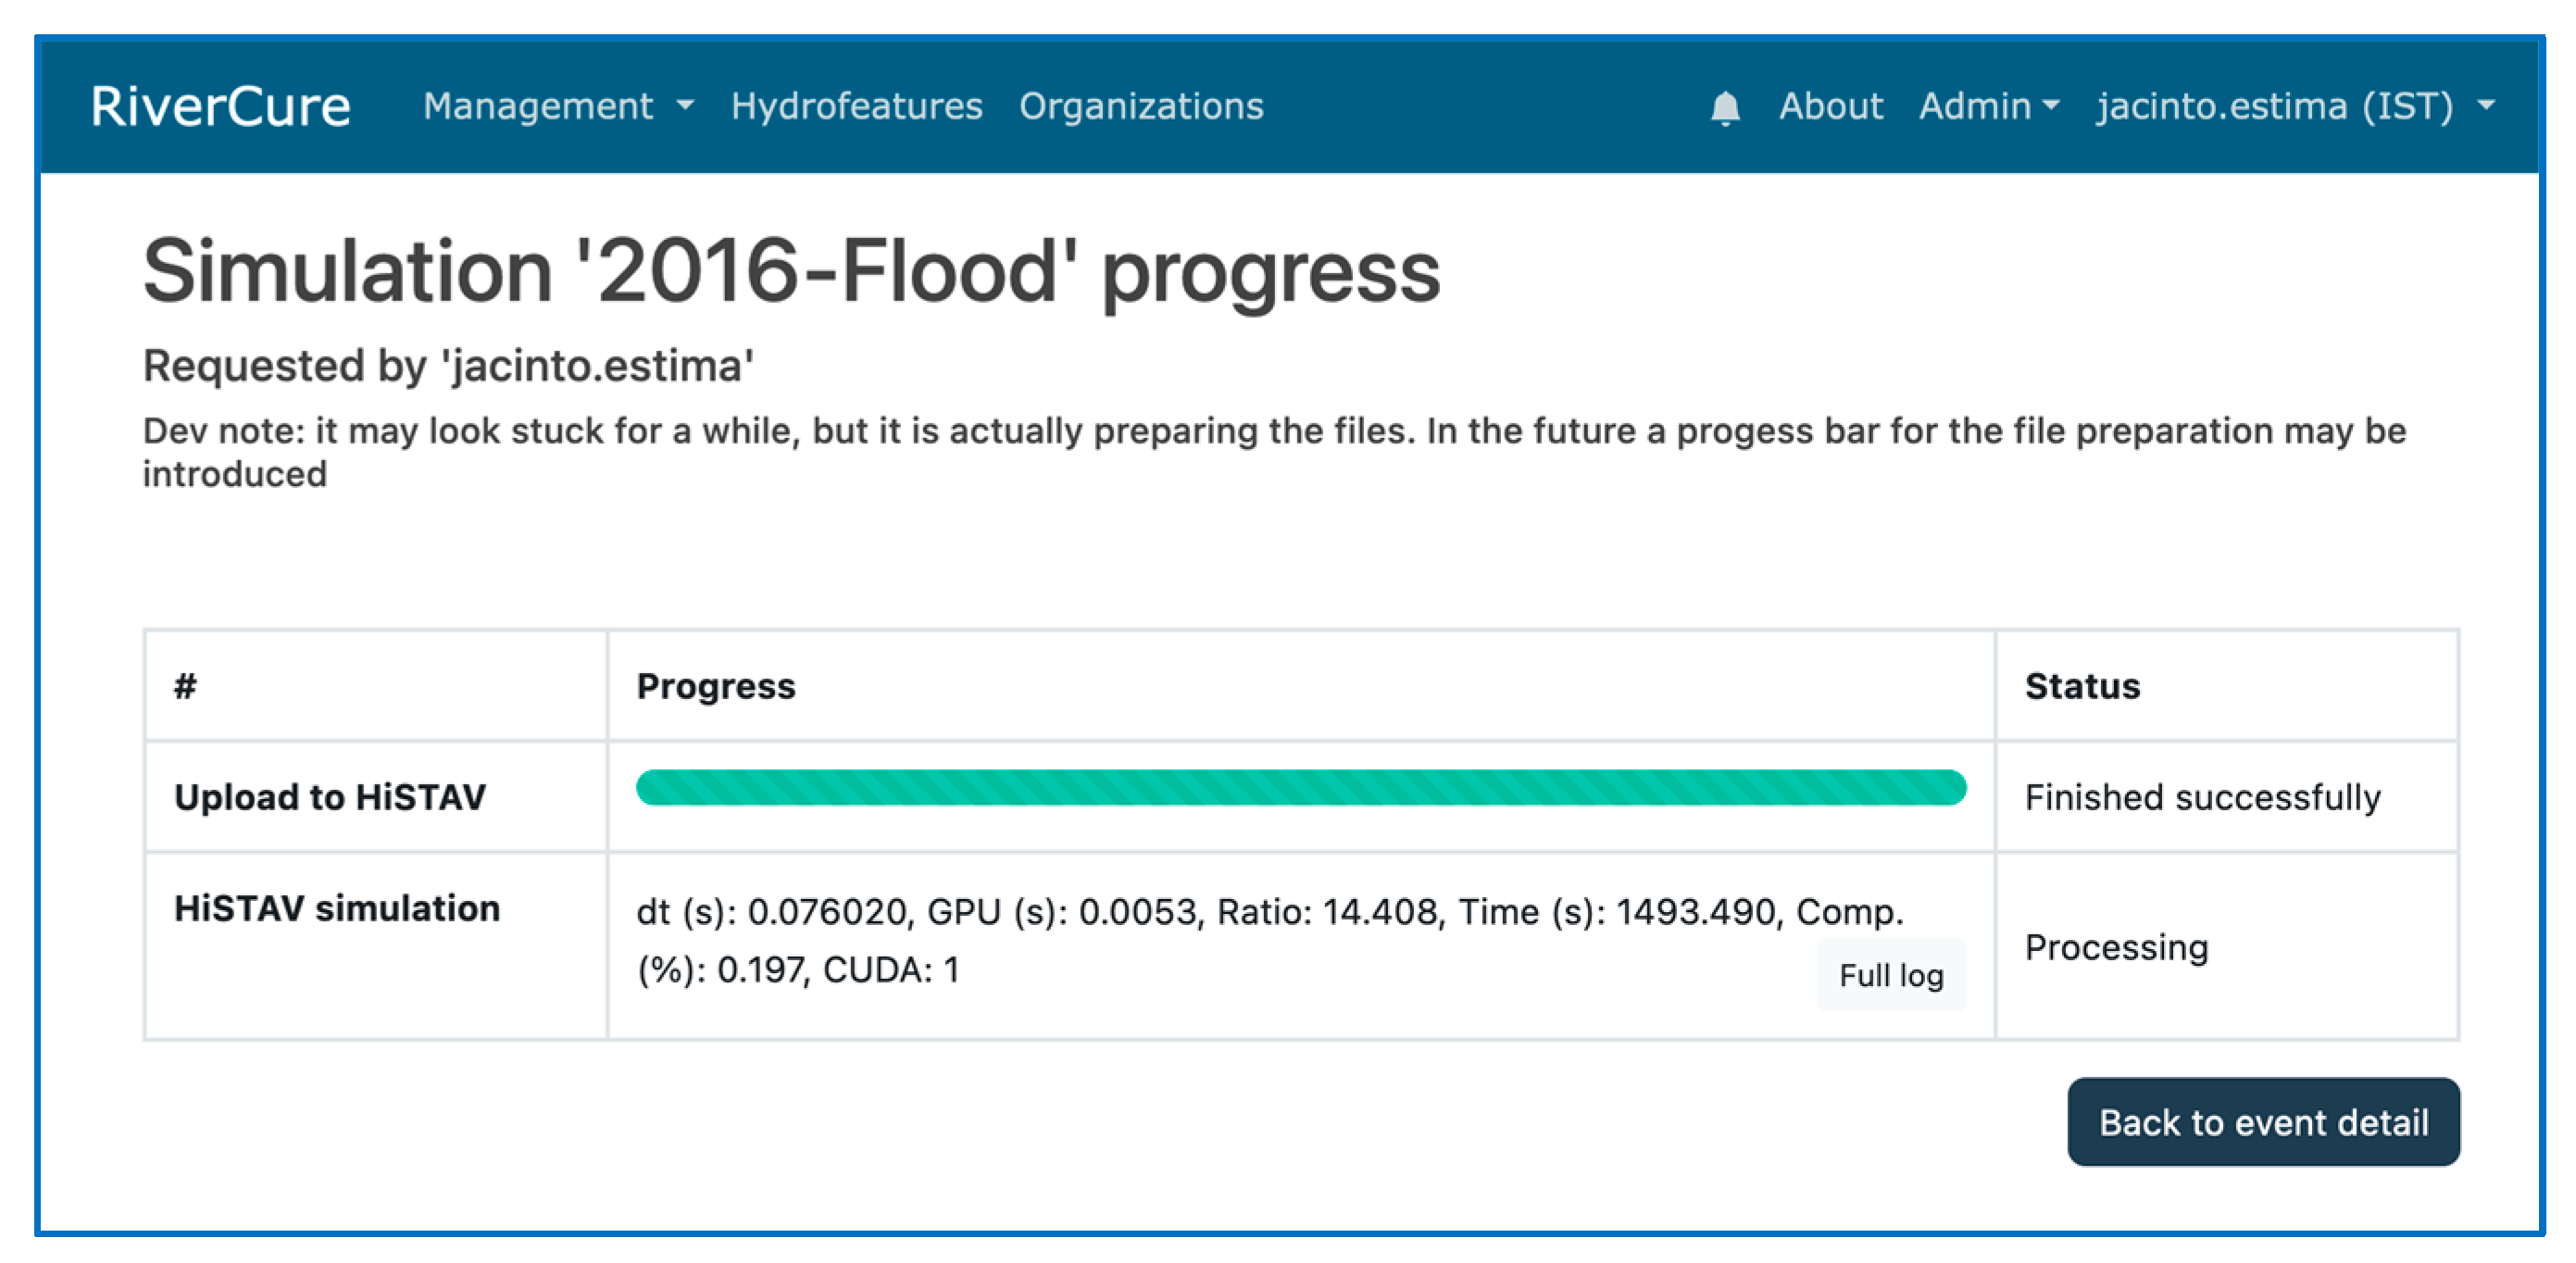
Task: Click the green upload progress bar
Action: point(1300,787)
